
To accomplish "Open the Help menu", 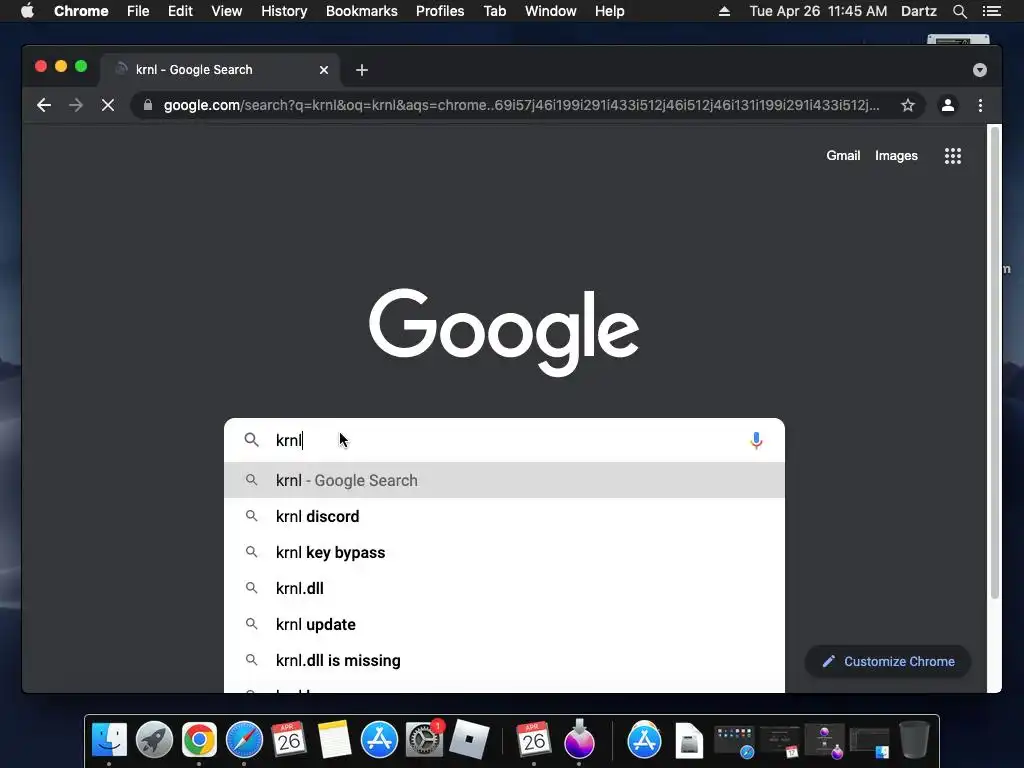I will click(609, 11).
